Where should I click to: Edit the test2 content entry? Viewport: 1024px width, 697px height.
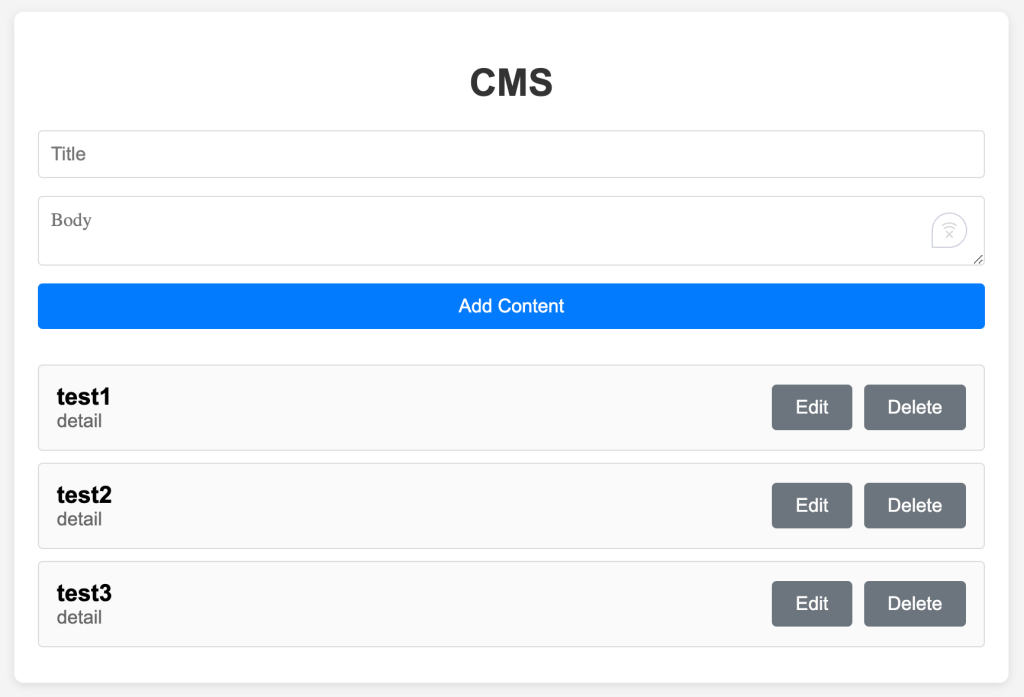811,505
